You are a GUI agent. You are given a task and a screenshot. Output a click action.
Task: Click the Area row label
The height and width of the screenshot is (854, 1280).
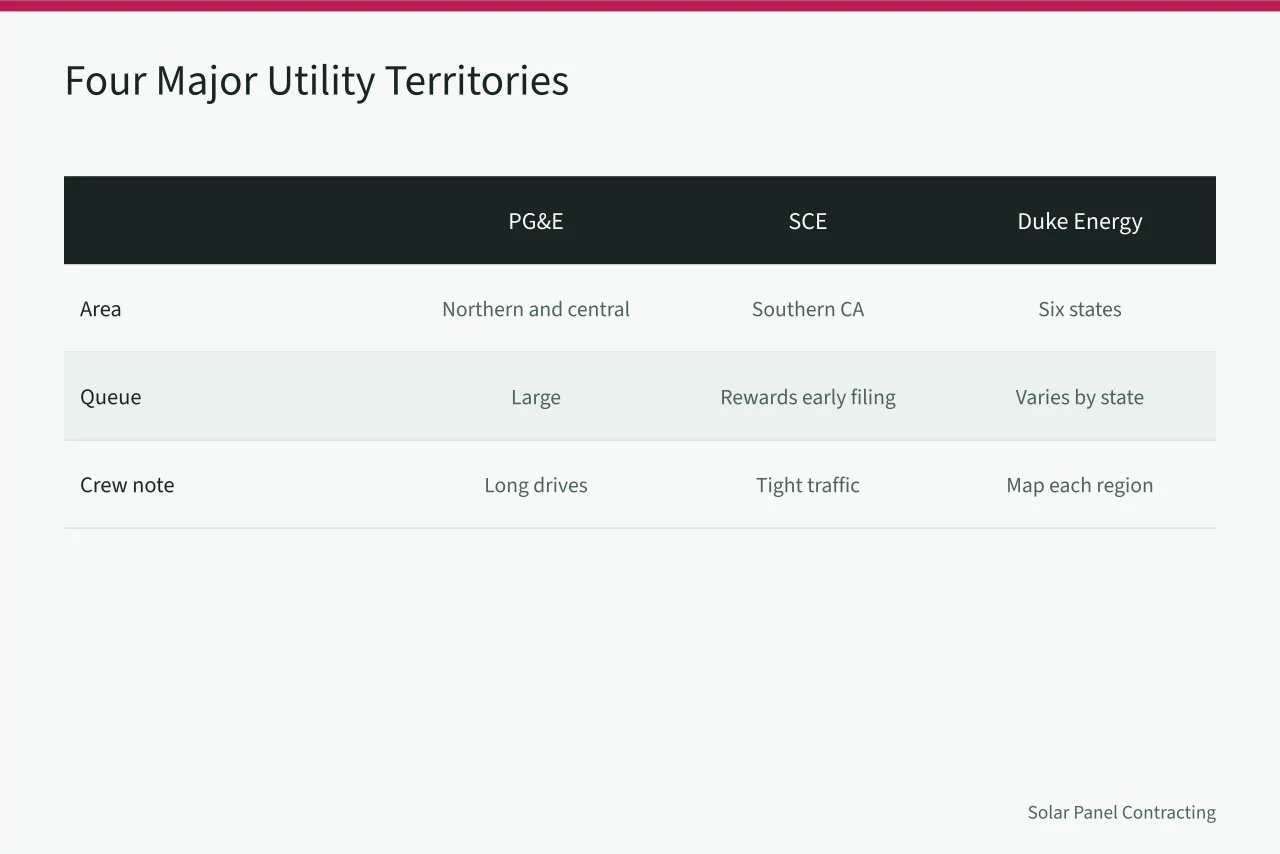pyautogui.click(x=101, y=309)
